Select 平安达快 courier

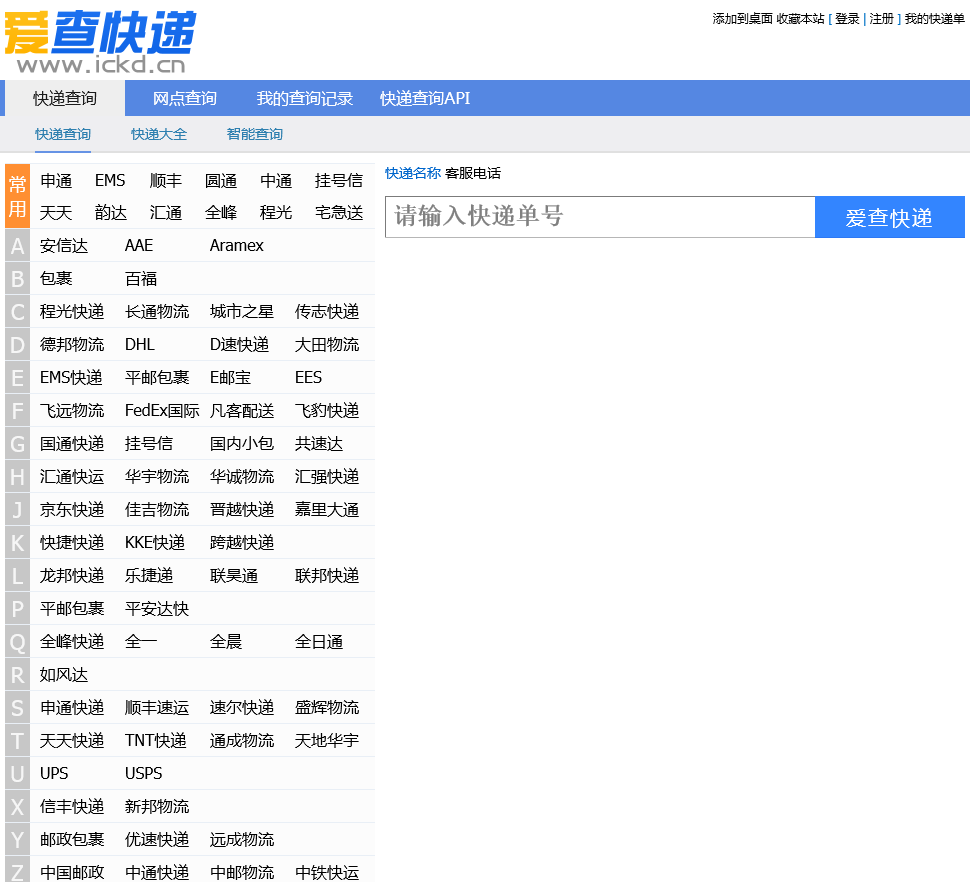click(x=157, y=609)
